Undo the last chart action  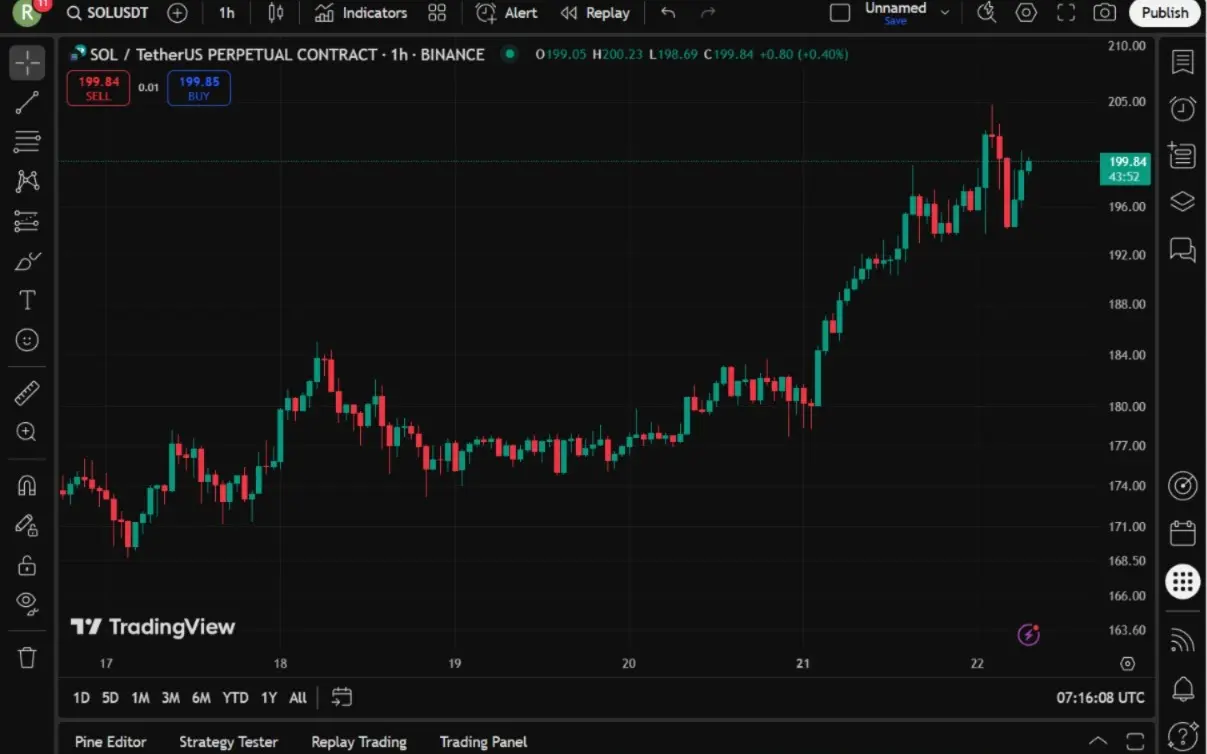668,13
